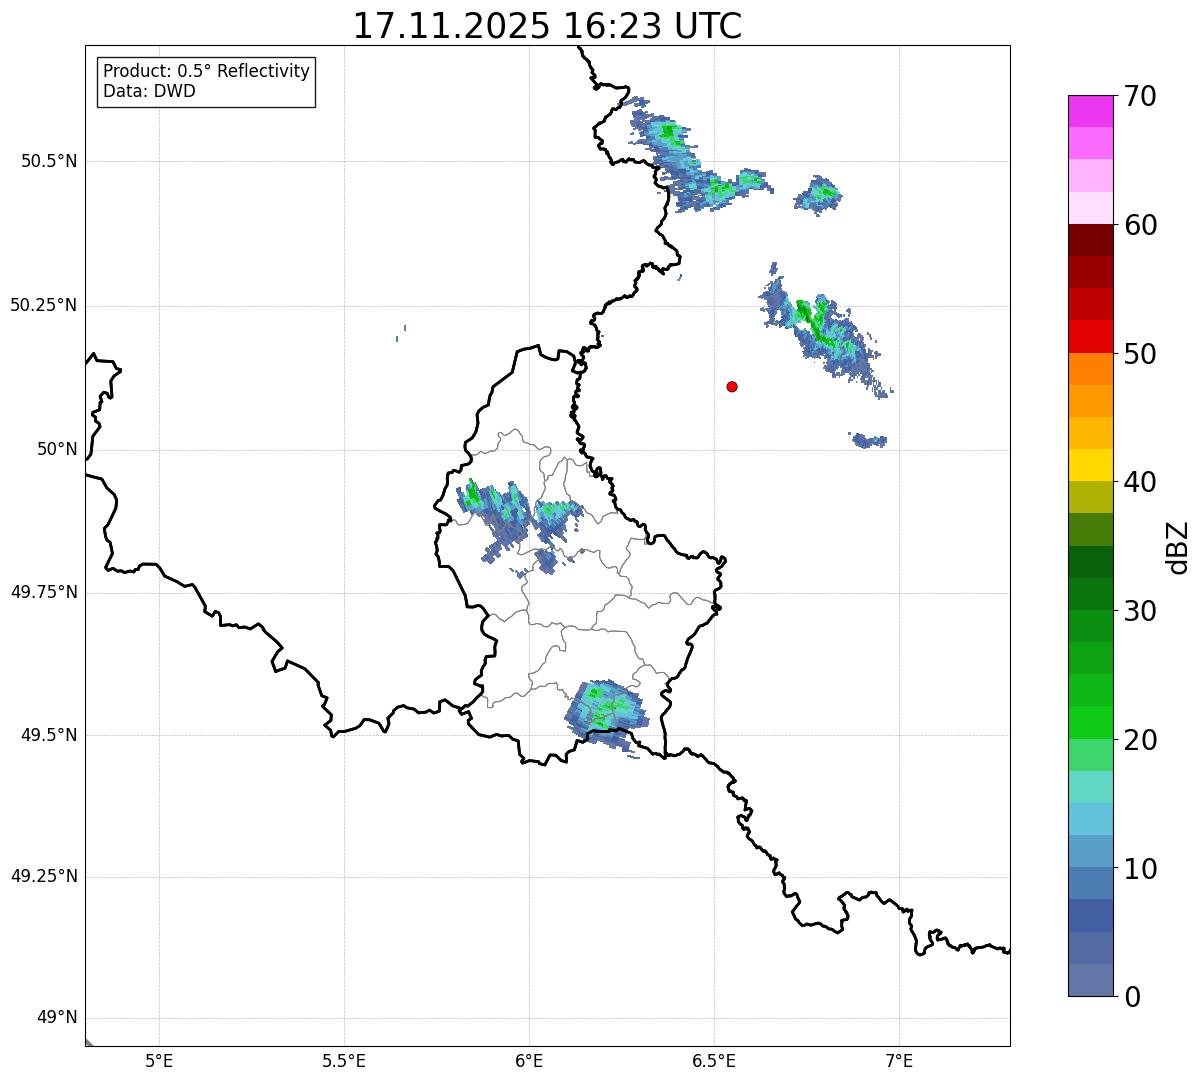The width and height of the screenshot is (1202, 1081).
Task: Select the yellow colorbar segment just above 40 dBZ
Action: coord(1096,465)
